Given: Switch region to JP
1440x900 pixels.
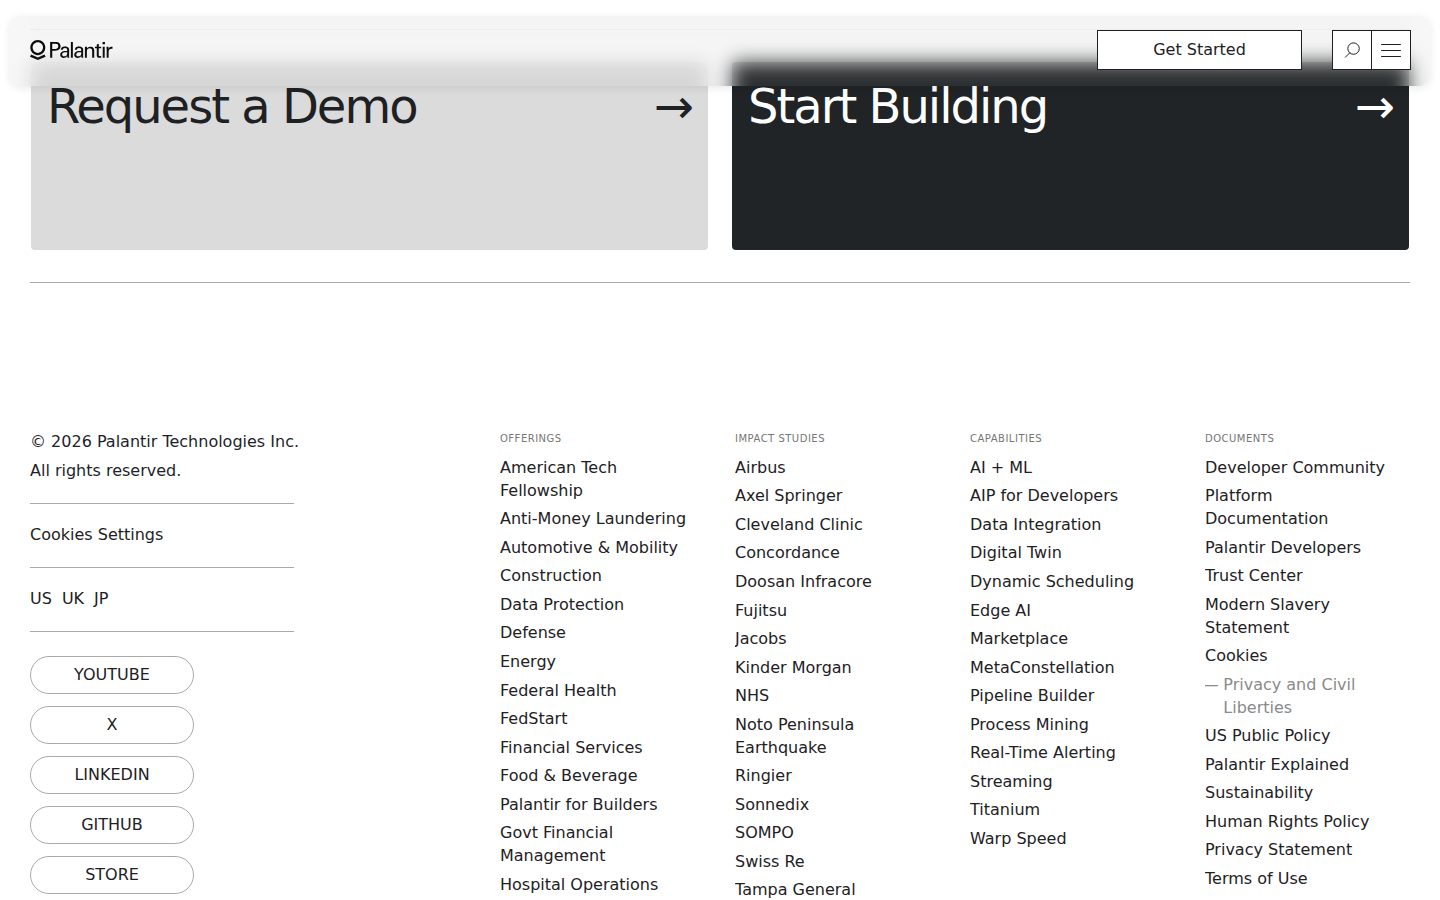Looking at the screenshot, I should pyautogui.click(x=101, y=599).
